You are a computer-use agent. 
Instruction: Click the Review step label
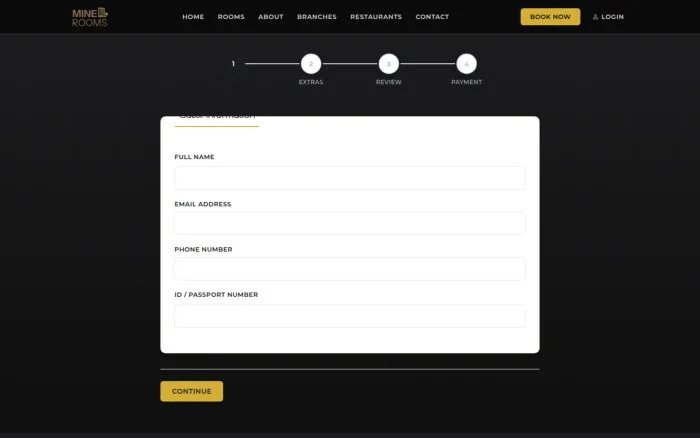coord(388,82)
